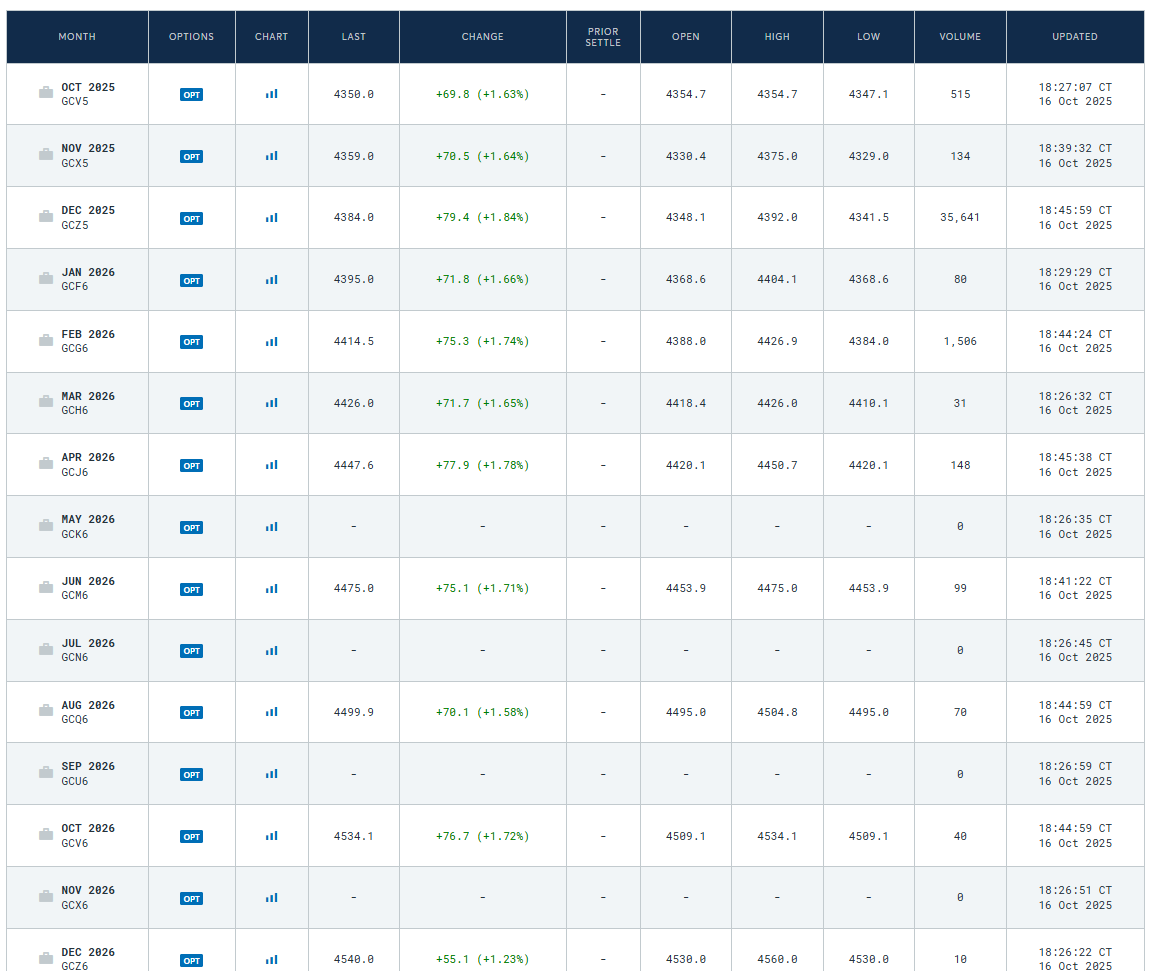Click change value +69.8 (+1.63%)

483,94
